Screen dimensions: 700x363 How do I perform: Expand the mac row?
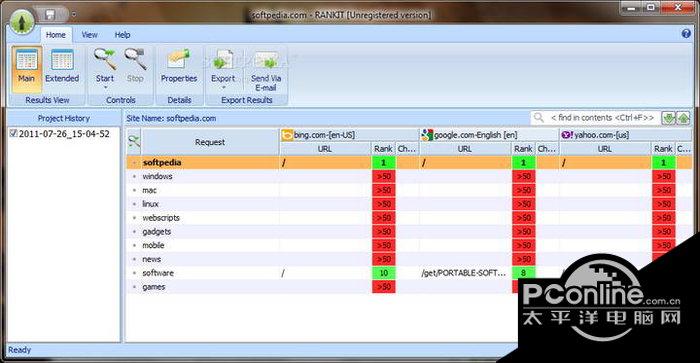click(134, 191)
